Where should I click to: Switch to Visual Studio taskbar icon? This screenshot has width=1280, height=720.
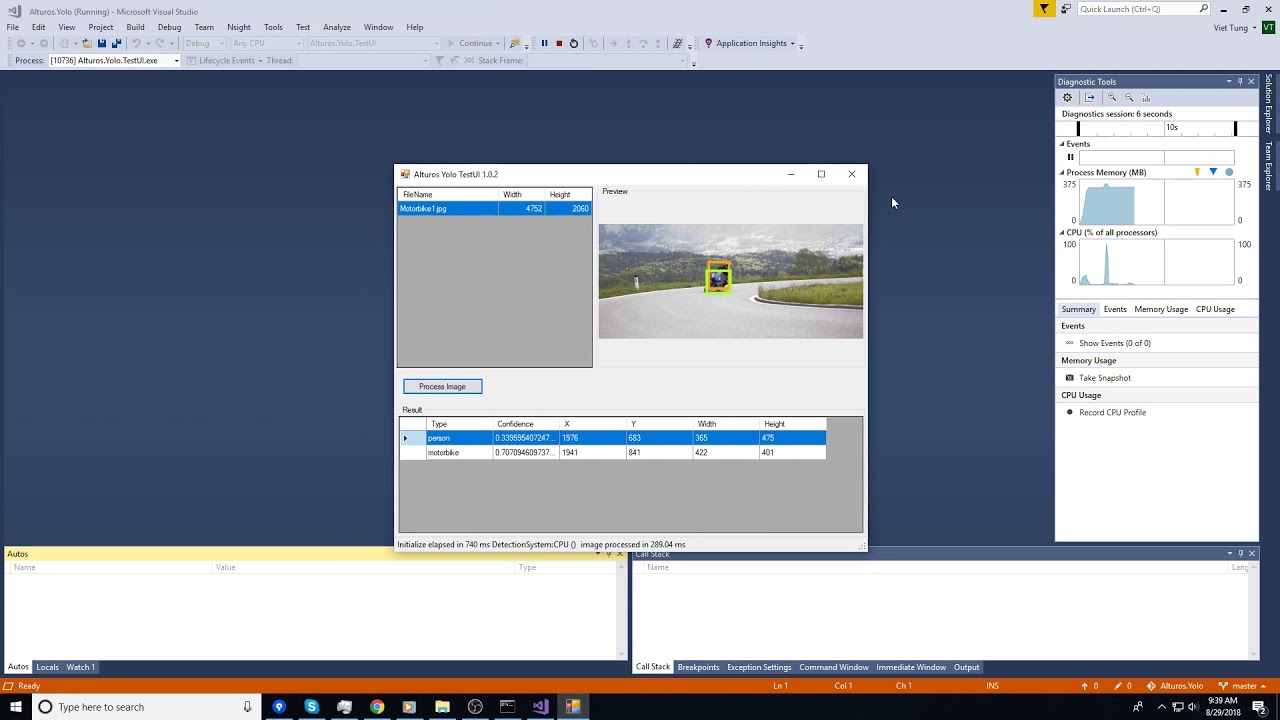540,707
